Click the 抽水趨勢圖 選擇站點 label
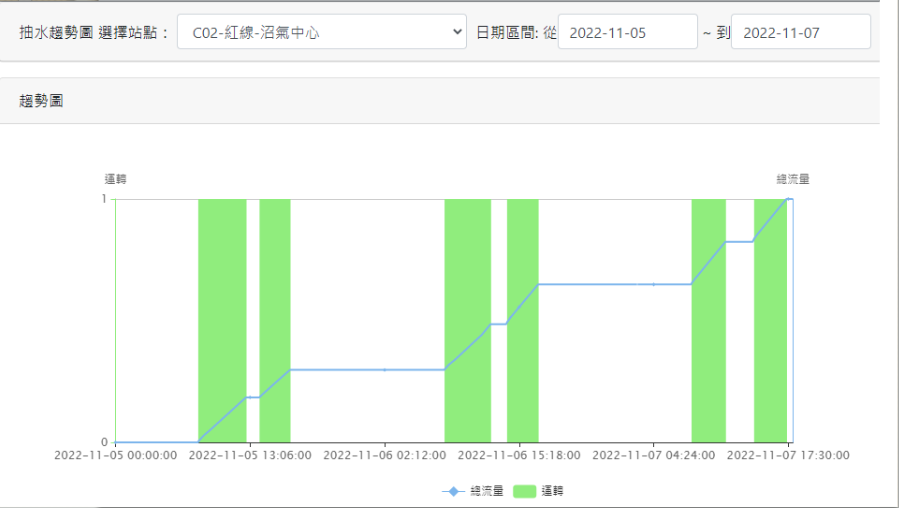Image resolution: width=899 pixels, height=508 pixels. pyautogui.click(x=93, y=33)
